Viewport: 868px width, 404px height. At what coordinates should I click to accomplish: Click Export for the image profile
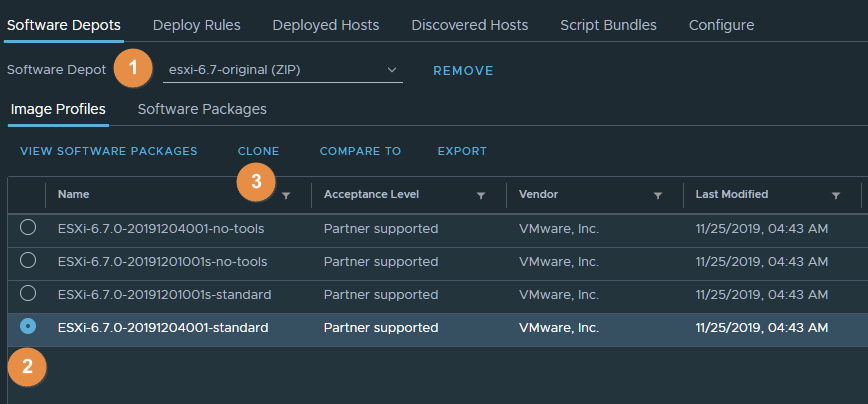tap(462, 152)
